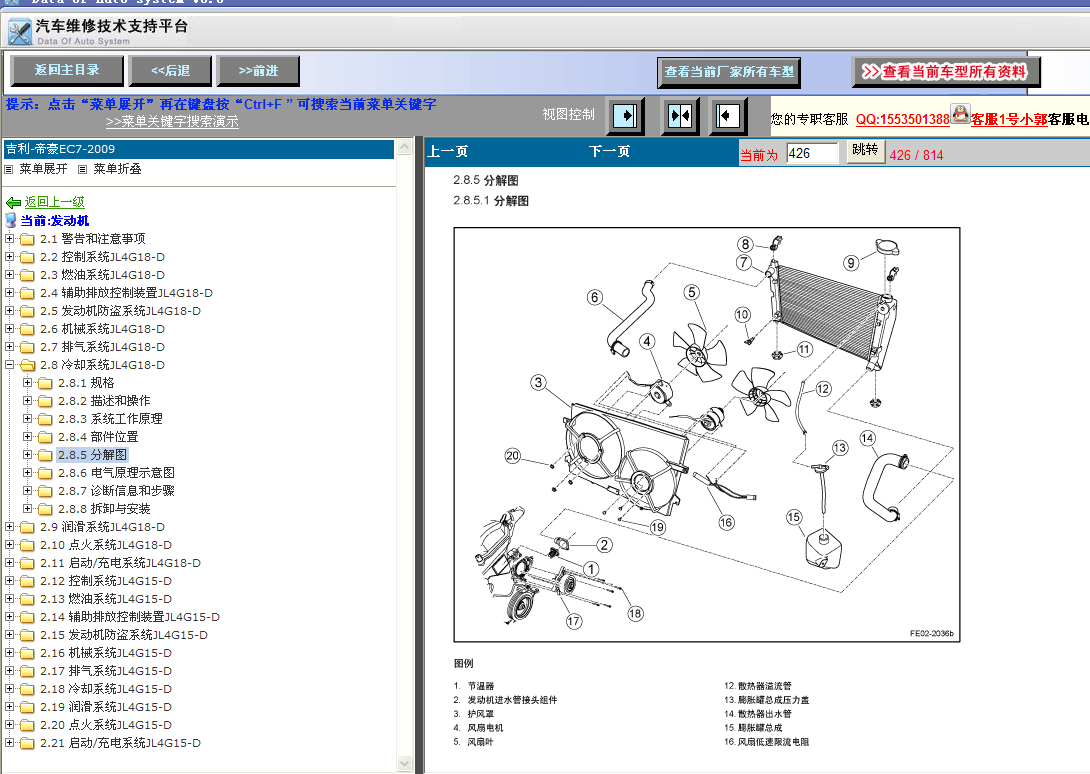Image resolution: width=1090 pixels, height=774 pixels.
Task: Open the 菜单关键字搜索演示 link
Action: (x=172, y=122)
